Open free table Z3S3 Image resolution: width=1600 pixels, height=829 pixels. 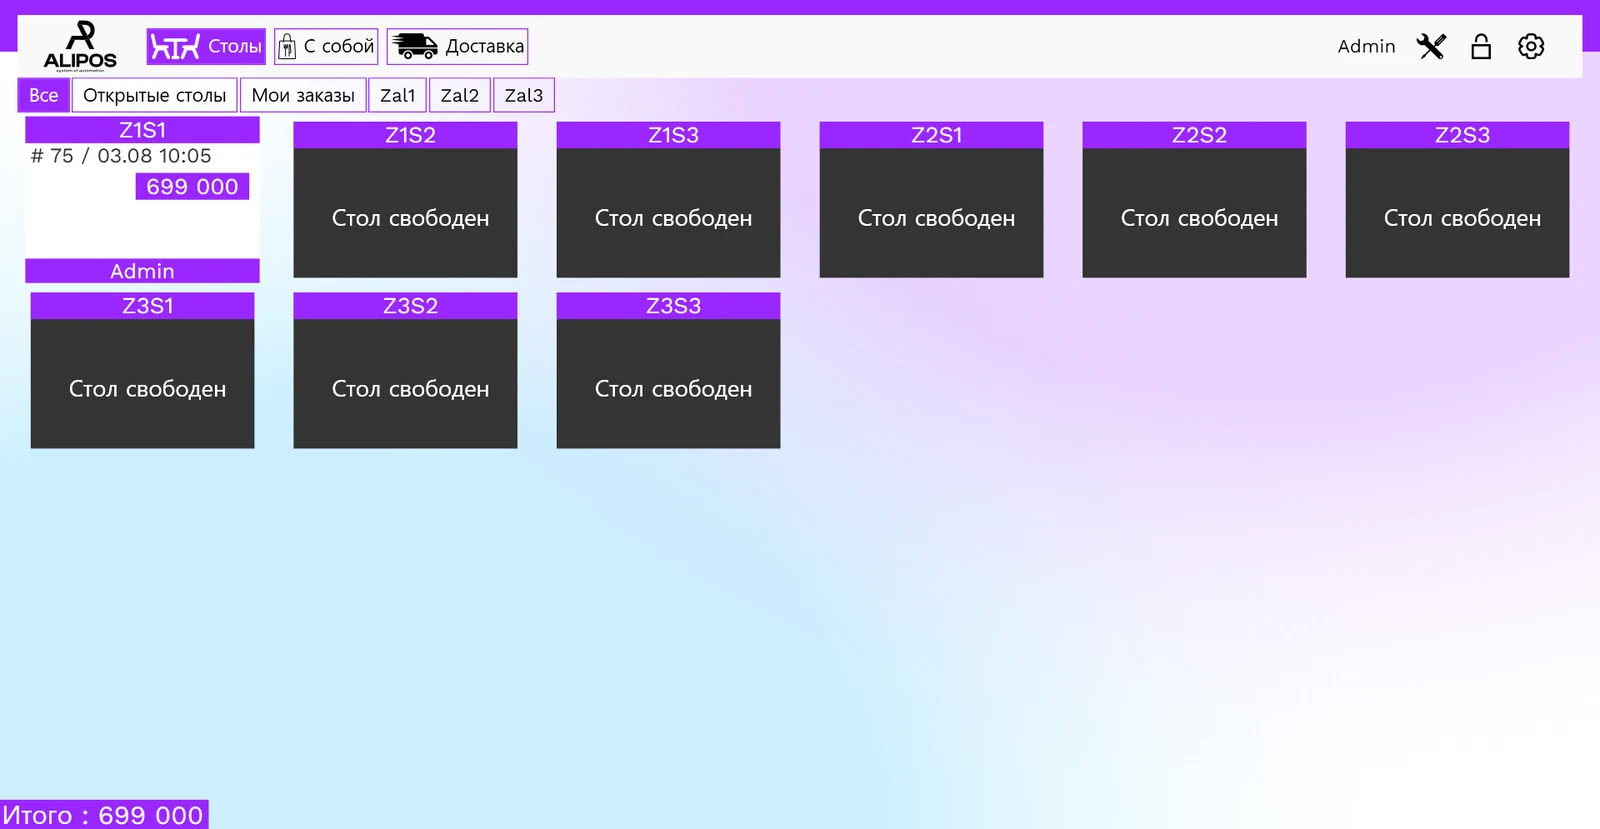(668, 370)
